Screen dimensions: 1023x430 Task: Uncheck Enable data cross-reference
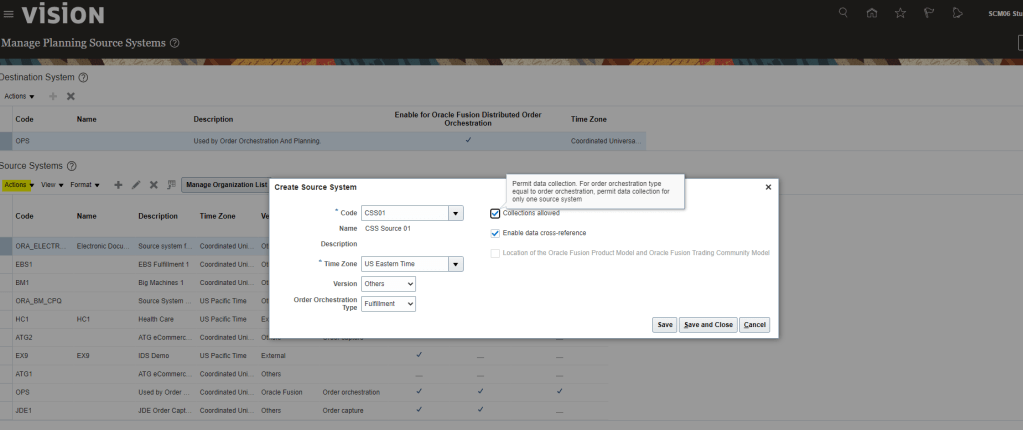pyautogui.click(x=495, y=233)
